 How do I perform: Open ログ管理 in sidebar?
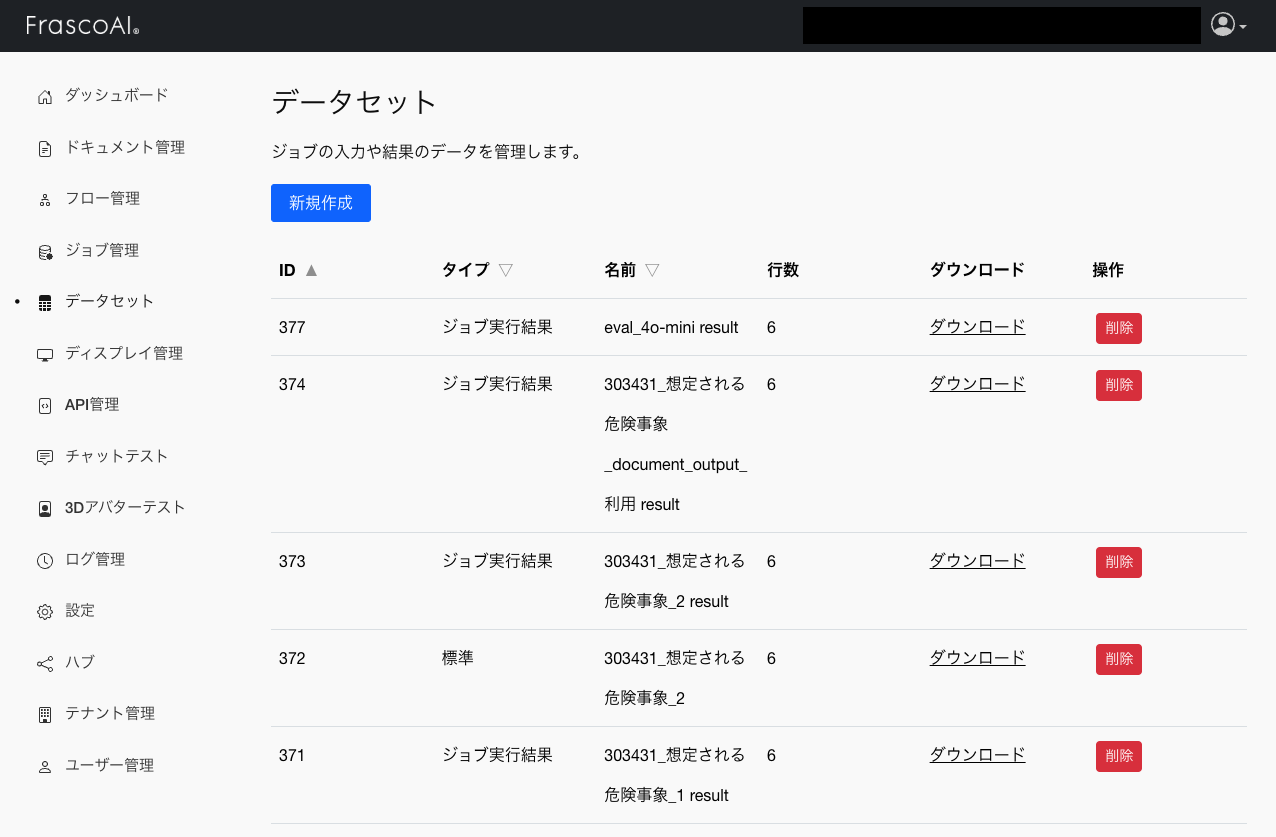pyautogui.click(x=95, y=559)
